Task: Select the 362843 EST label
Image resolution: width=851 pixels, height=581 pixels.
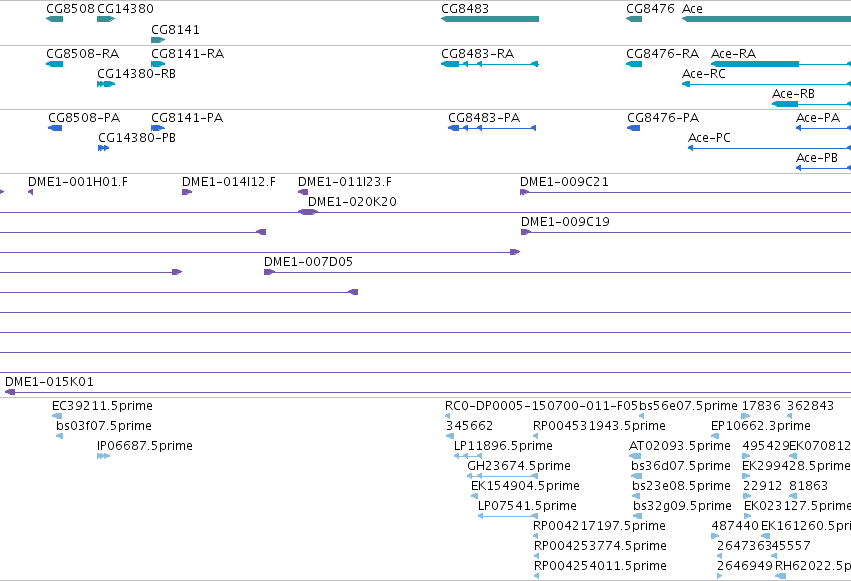Action: (x=810, y=406)
